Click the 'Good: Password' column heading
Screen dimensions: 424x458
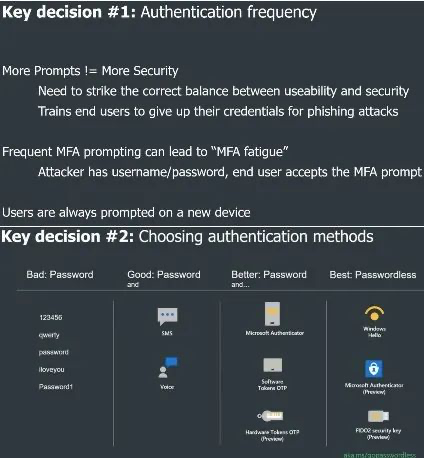pyautogui.click(x=164, y=275)
